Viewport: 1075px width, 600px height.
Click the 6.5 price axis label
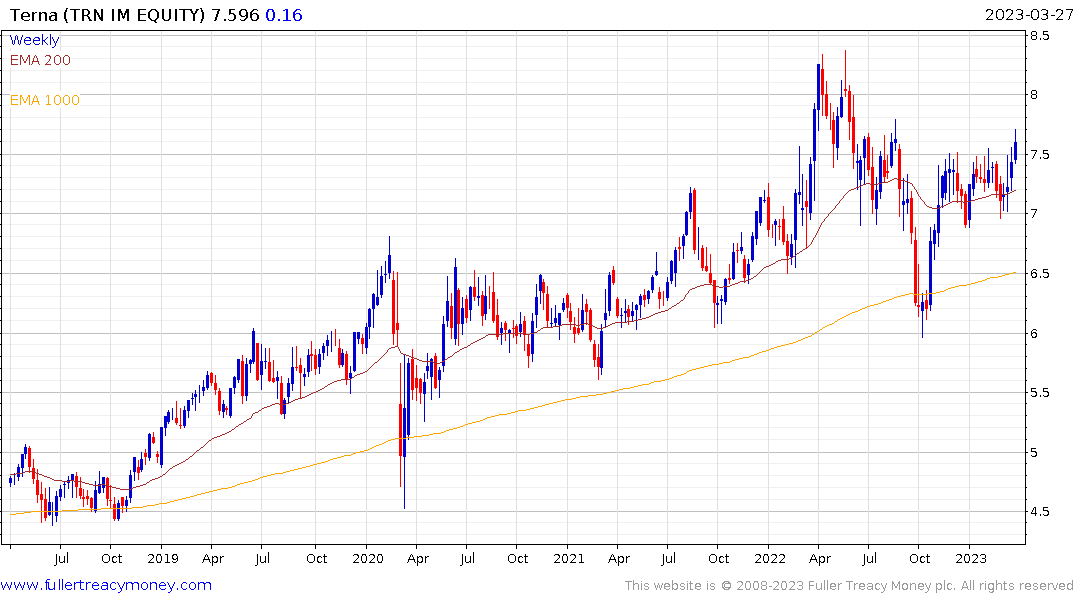tap(1040, 274)
